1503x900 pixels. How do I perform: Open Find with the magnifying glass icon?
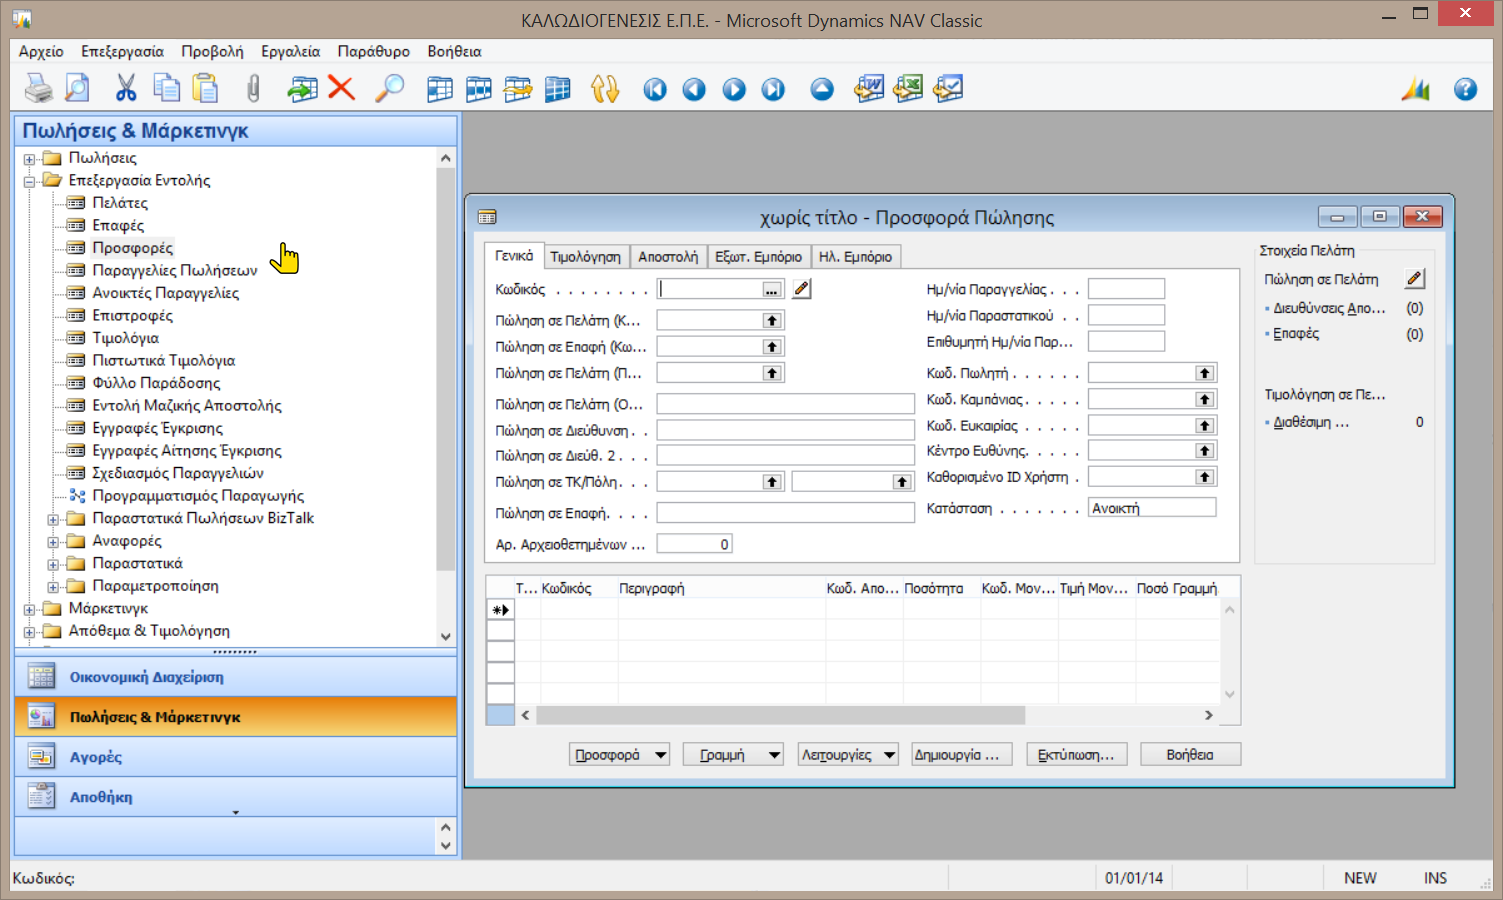coord(389,89)
